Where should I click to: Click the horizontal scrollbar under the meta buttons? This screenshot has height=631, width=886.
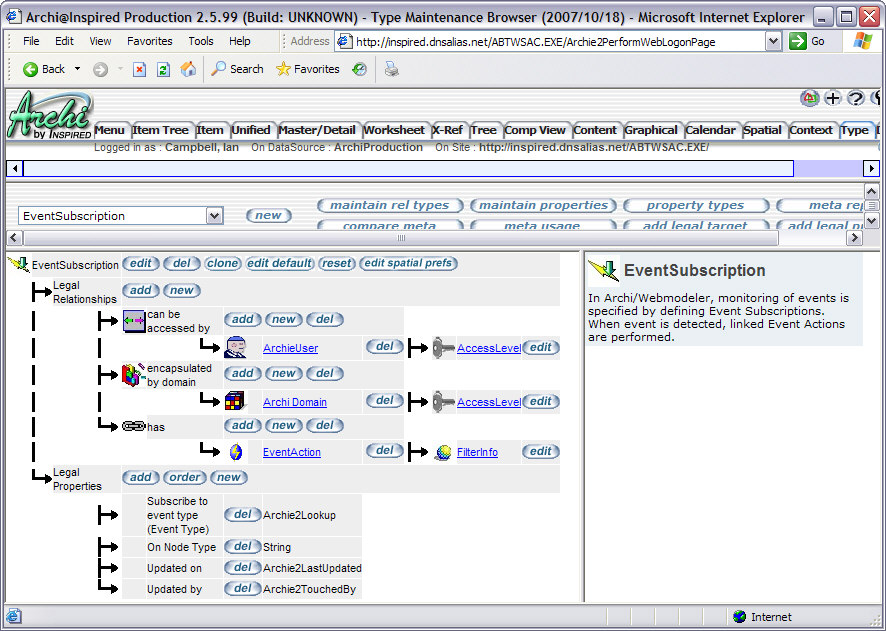[x=400, y=238]
